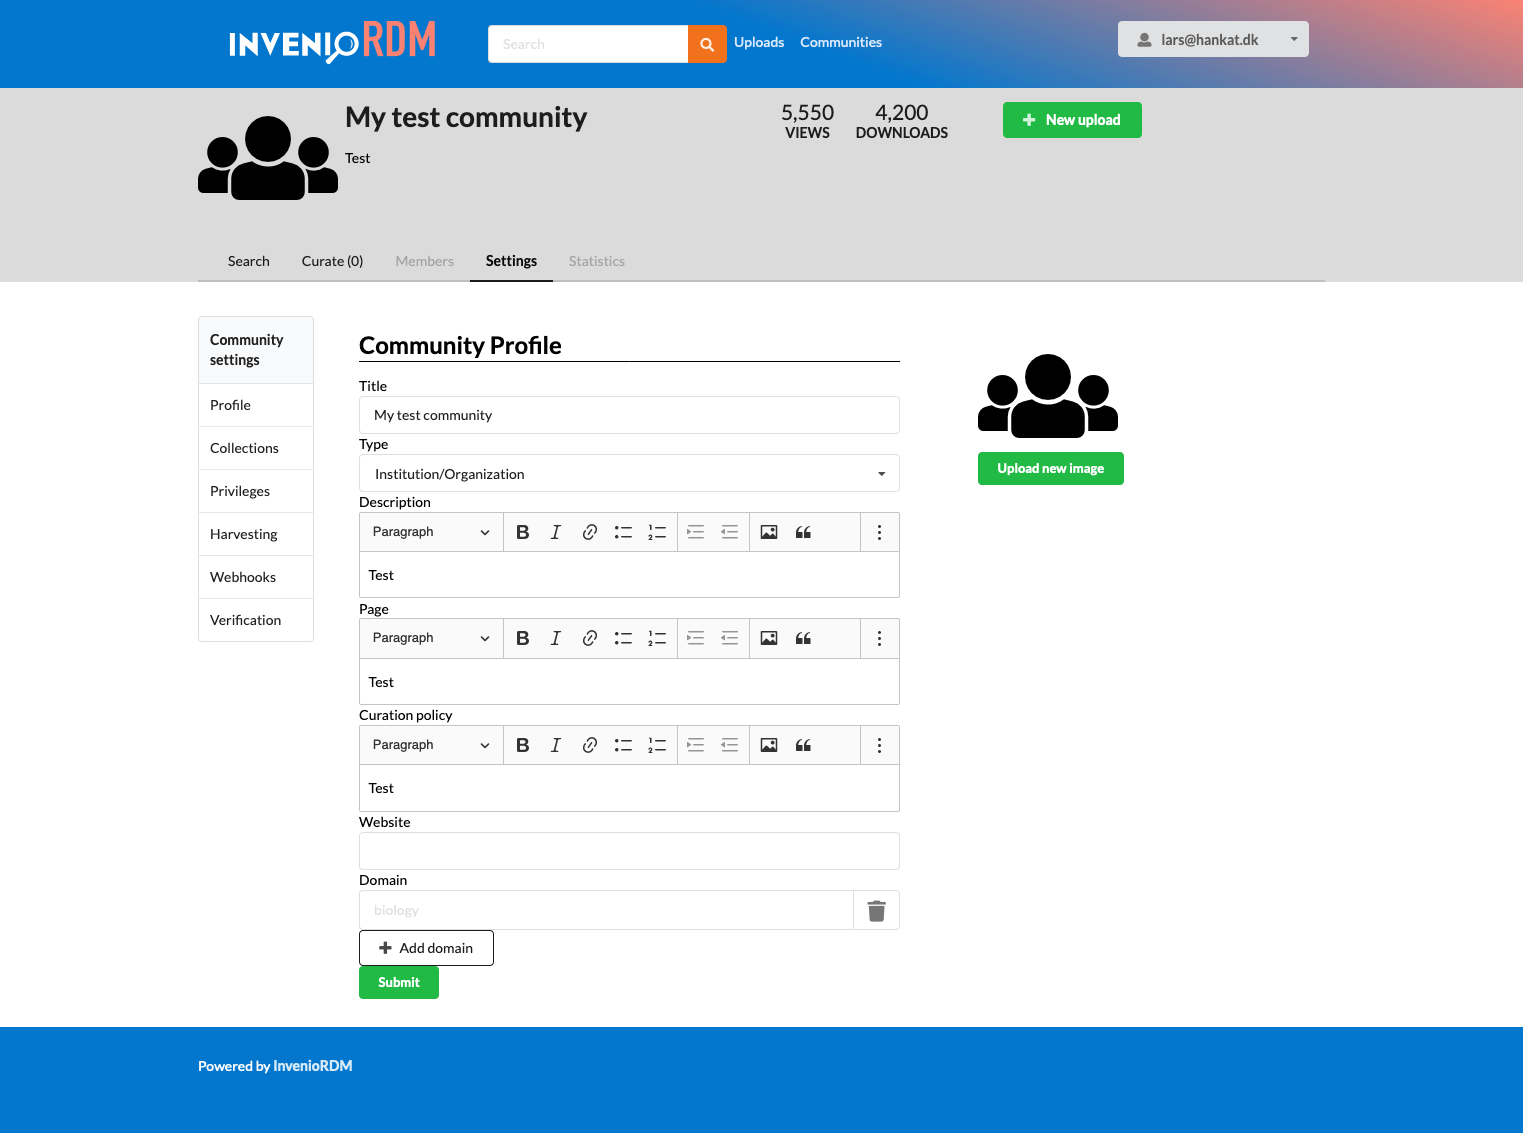Focus the Website input field
The height and width of the screenshot is (1133, 1523).
click(x=629, y=851)
